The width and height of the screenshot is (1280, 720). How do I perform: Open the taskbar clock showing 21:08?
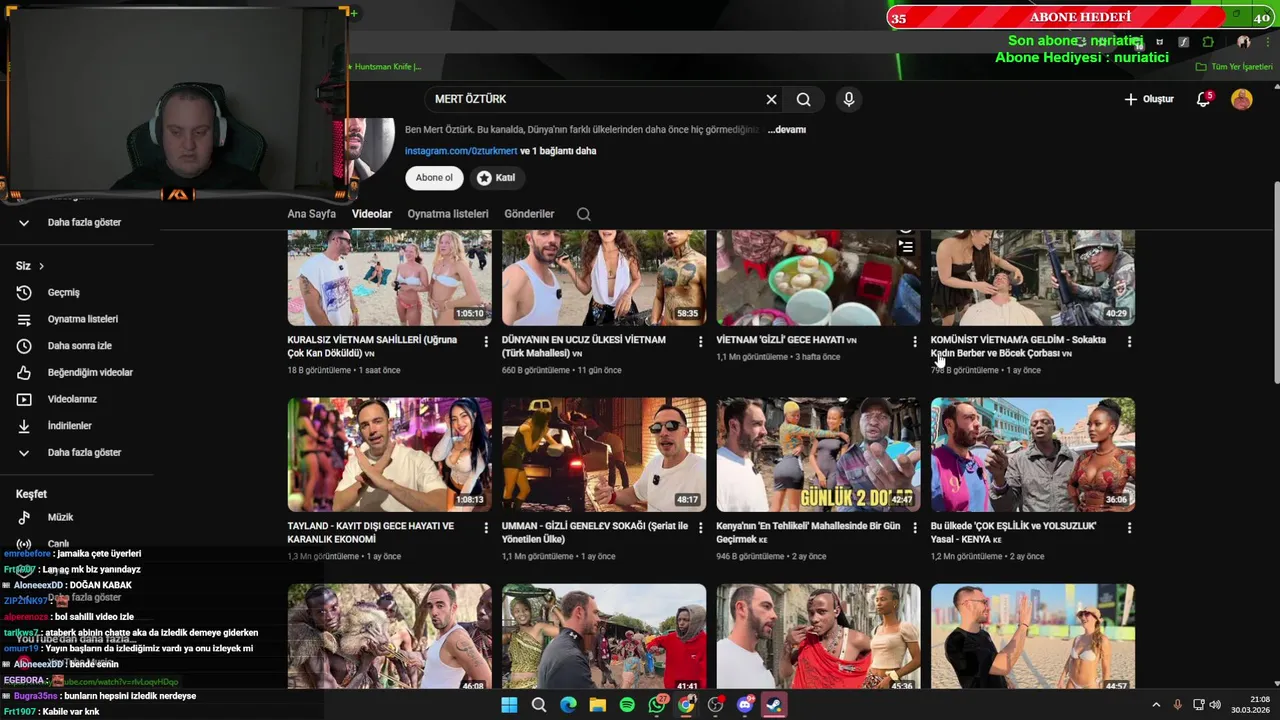click(x=1250, y=705)
